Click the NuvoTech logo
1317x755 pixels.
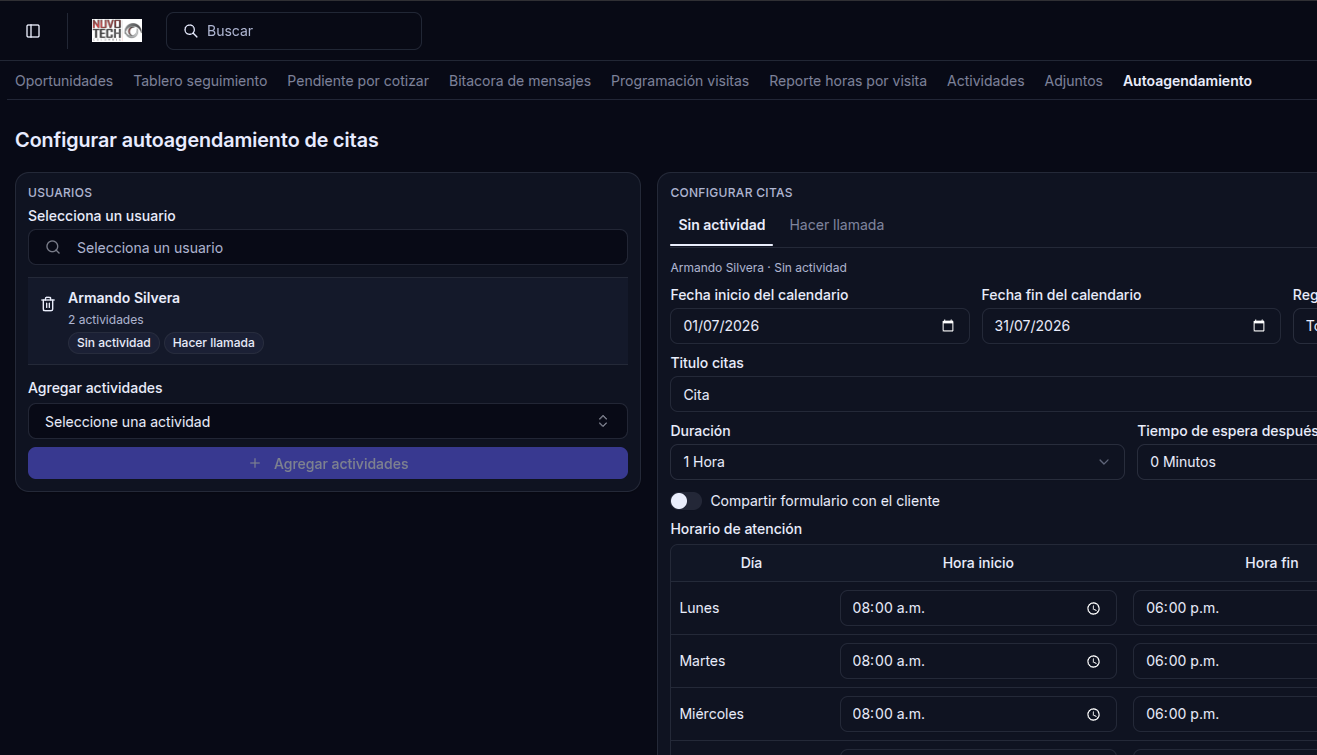click(117, 31)
